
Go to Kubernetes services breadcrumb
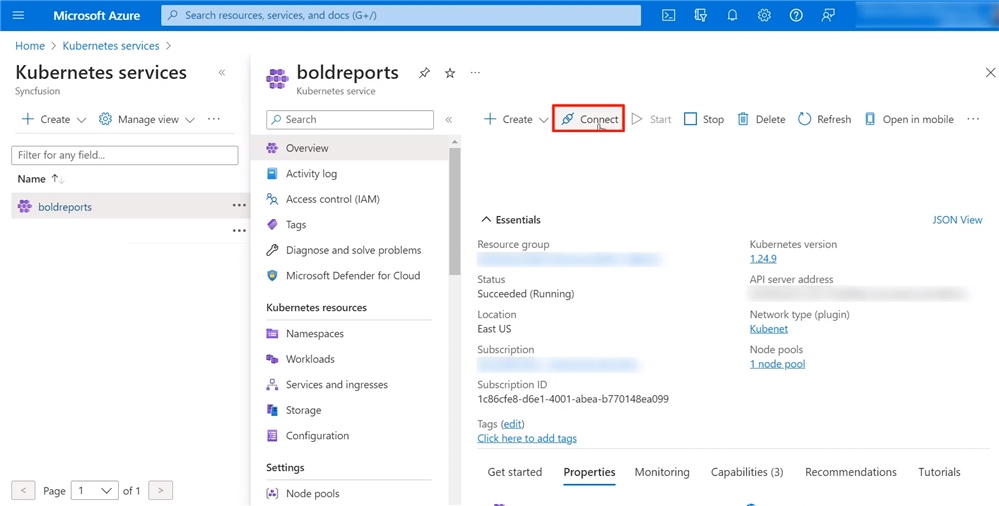[x=111, y=46]
